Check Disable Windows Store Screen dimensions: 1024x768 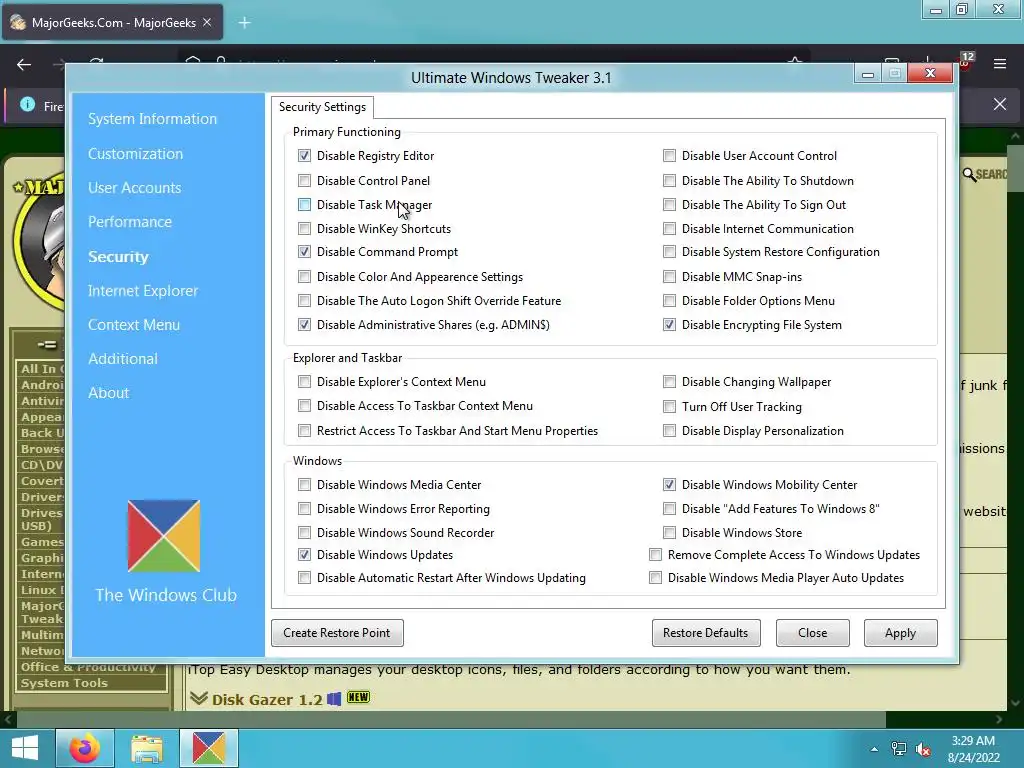[x=669, y=532]
